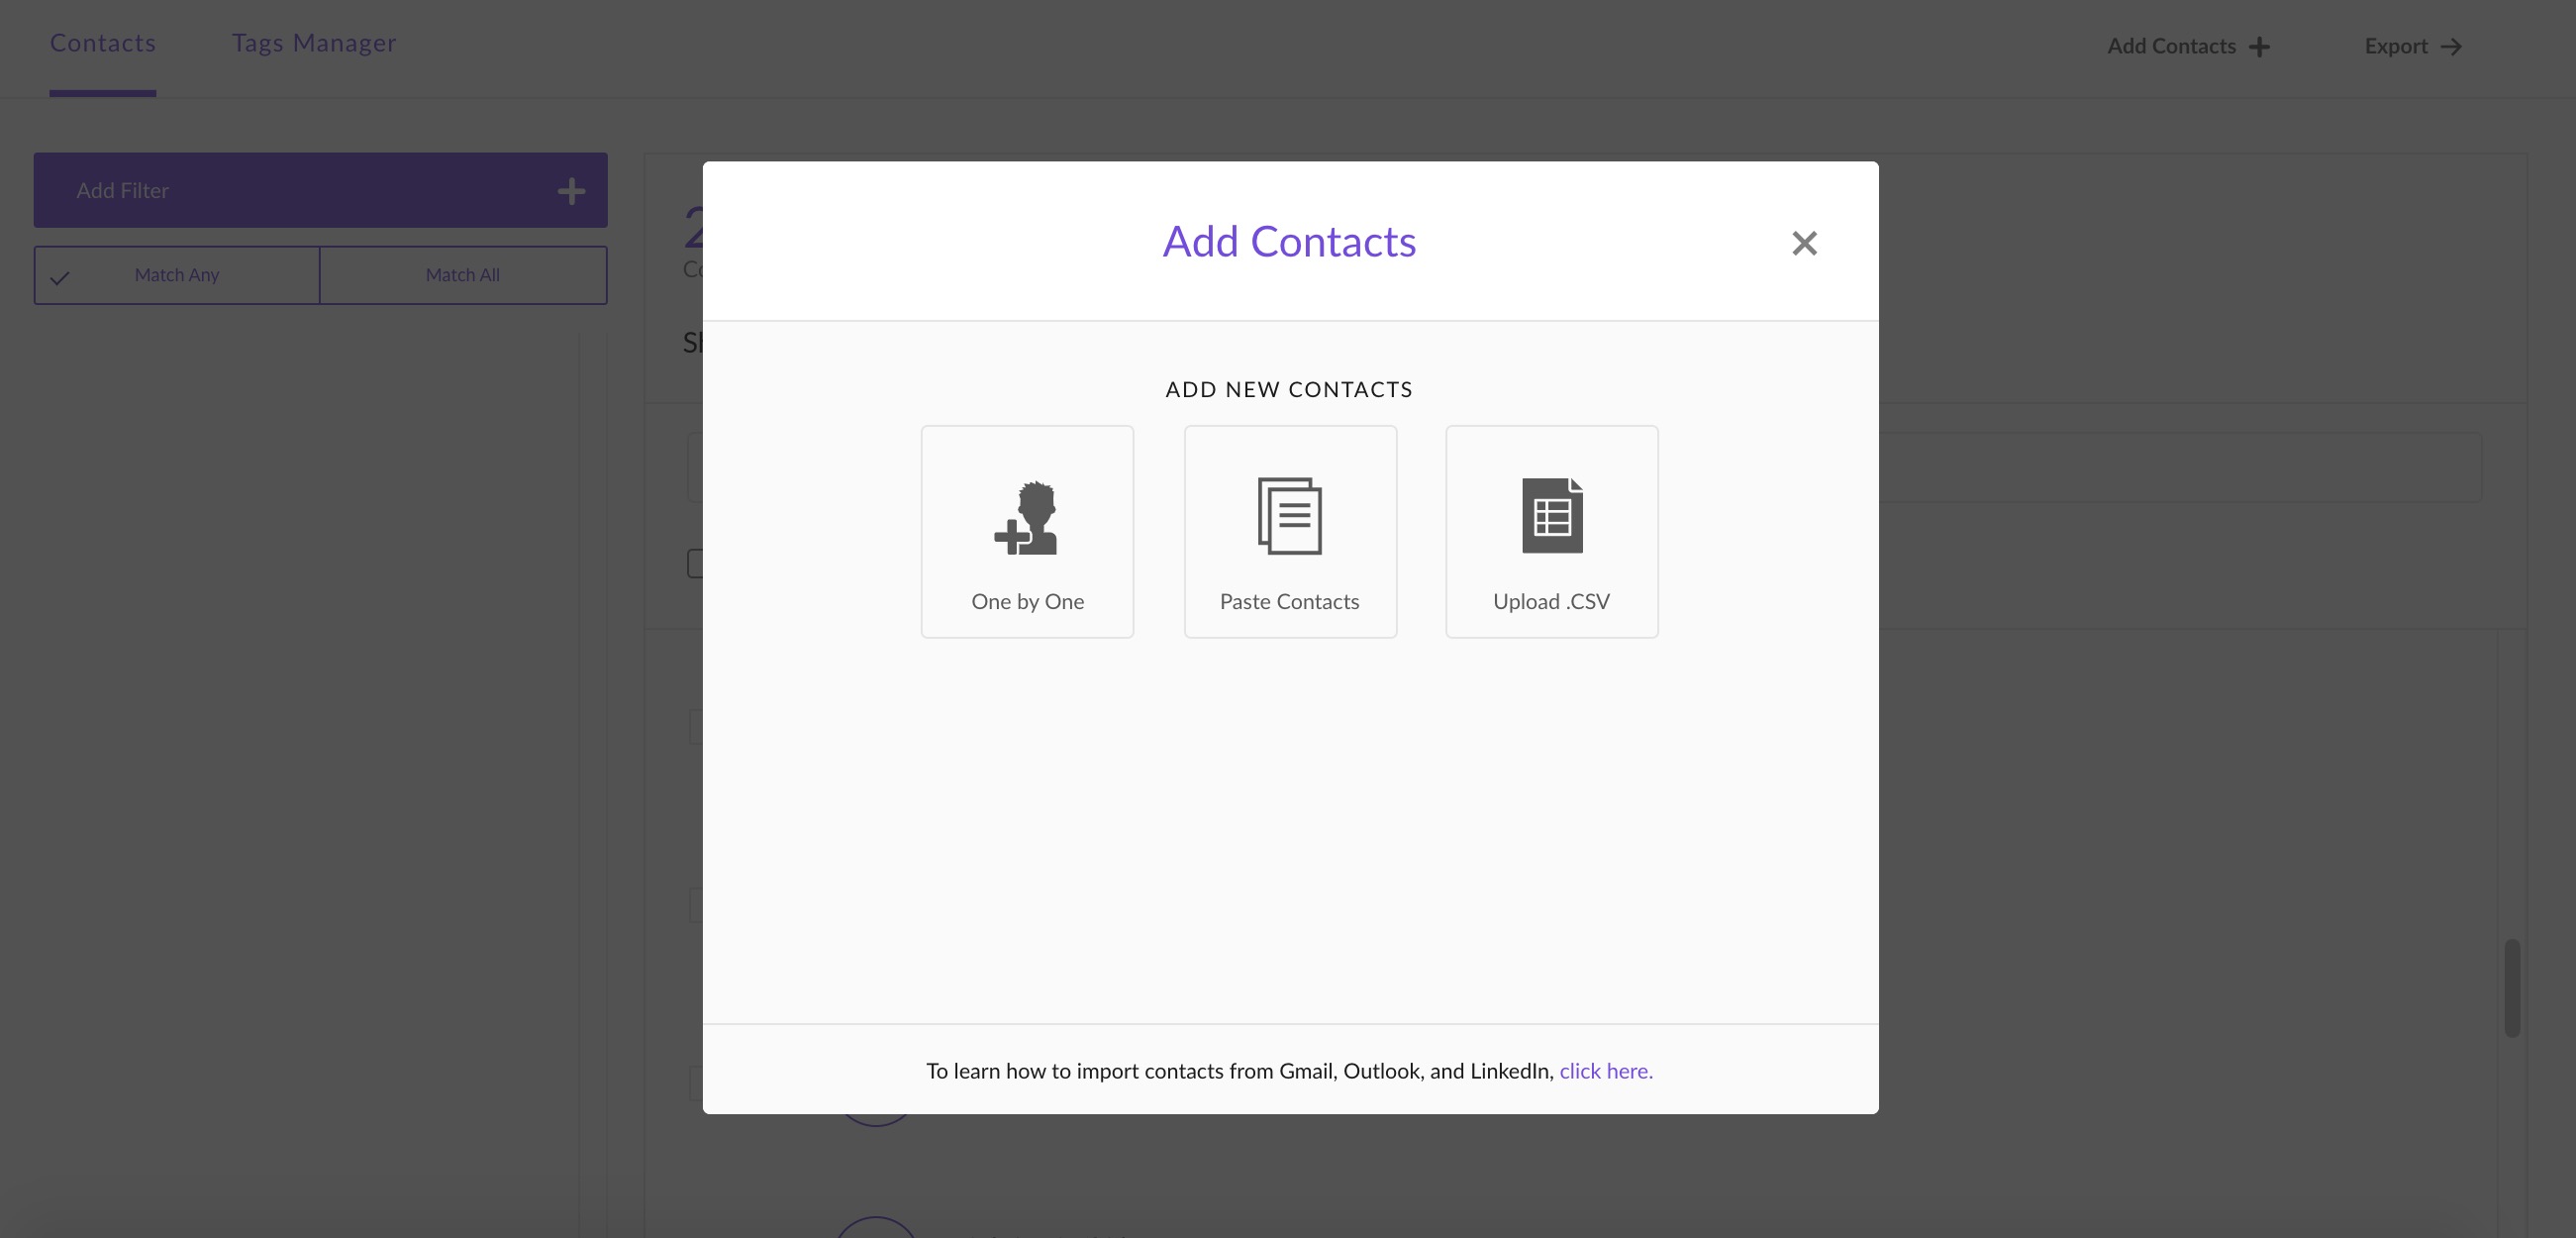This screenshot has height=1238, width=2576.
Task: Choose the One by One contact option
Action: click(x=1027, y=532)
